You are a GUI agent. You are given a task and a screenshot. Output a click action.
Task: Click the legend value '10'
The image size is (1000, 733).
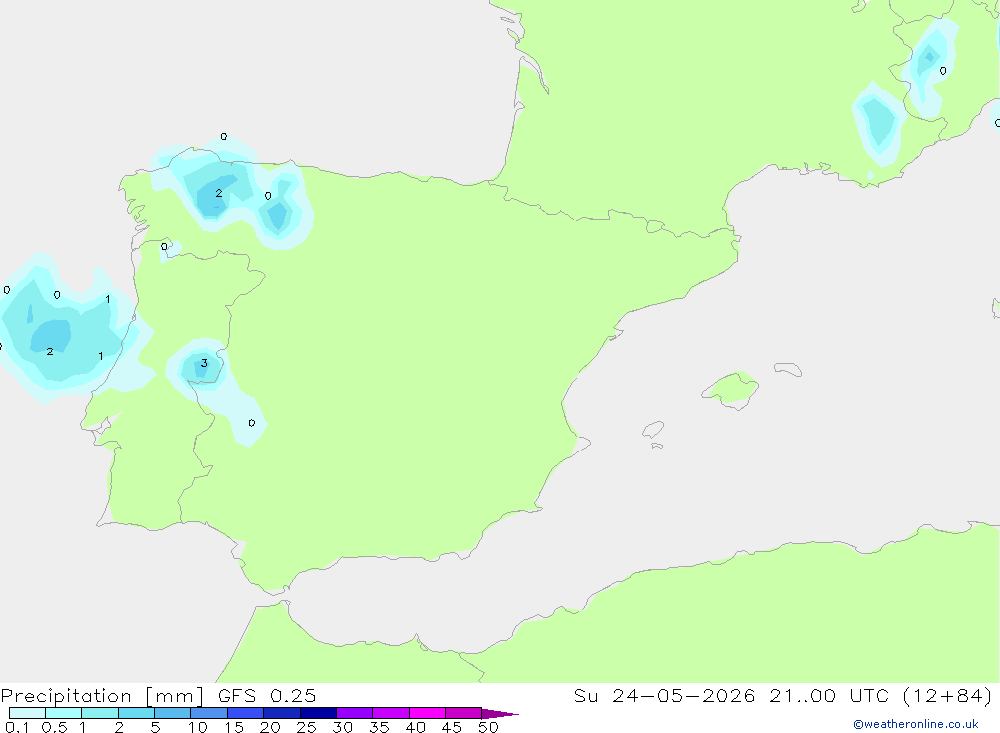198,727
